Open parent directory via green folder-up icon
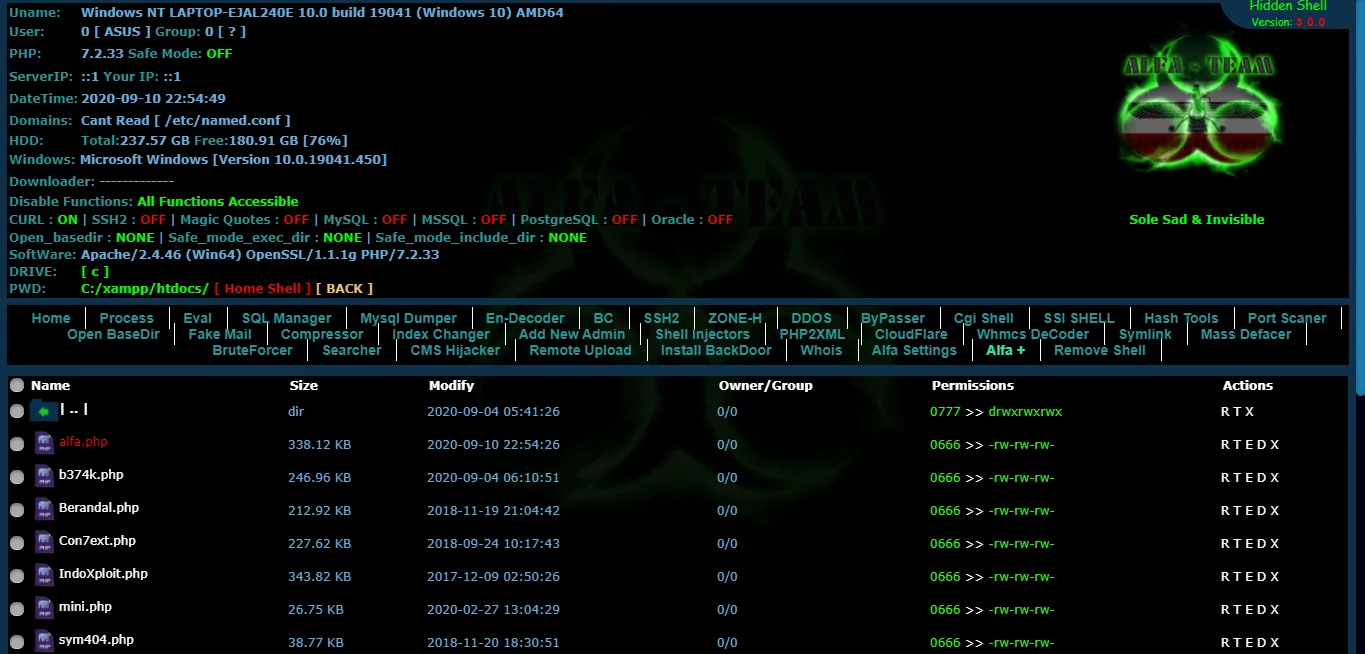1365x654 pixels. 44,409
